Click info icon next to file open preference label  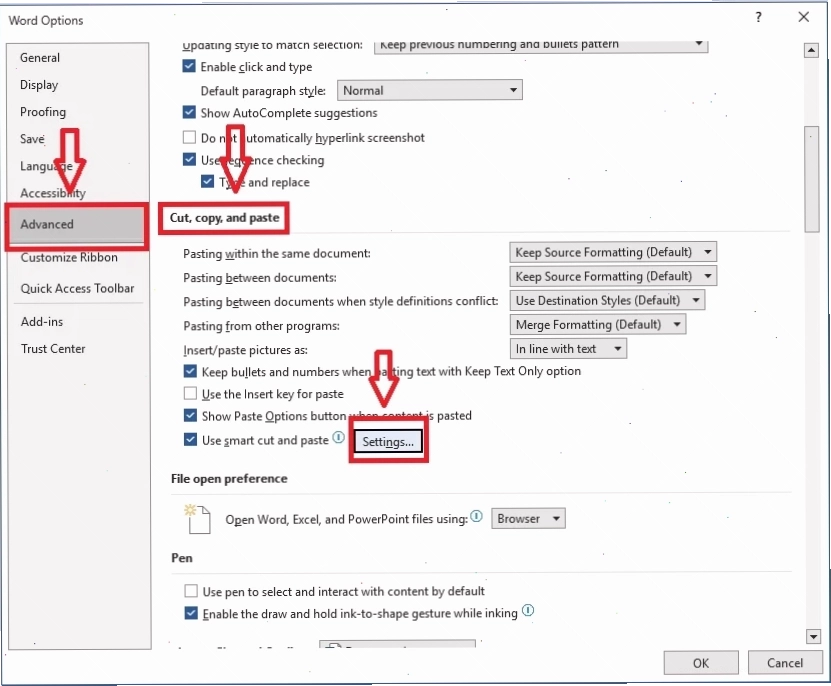(476, 516)
